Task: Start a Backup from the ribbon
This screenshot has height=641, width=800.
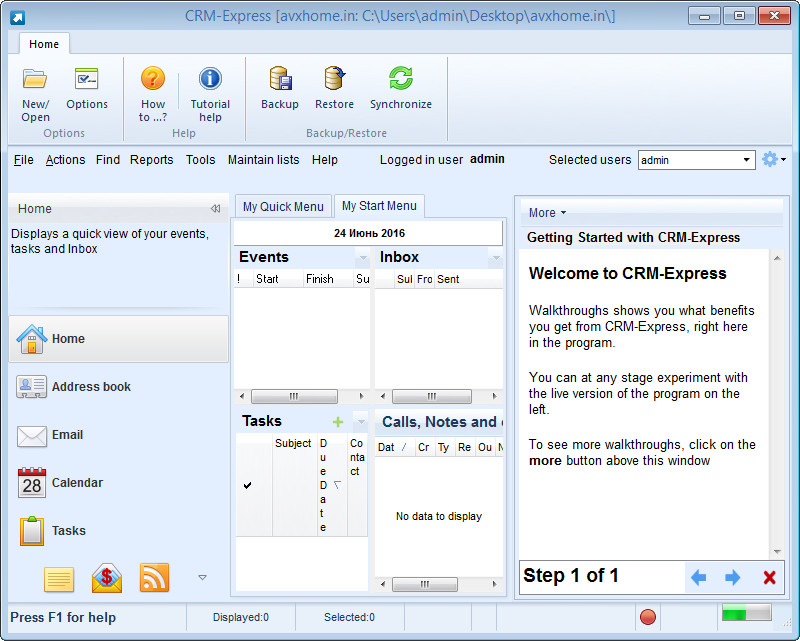Action: click(x=280, y=79)
